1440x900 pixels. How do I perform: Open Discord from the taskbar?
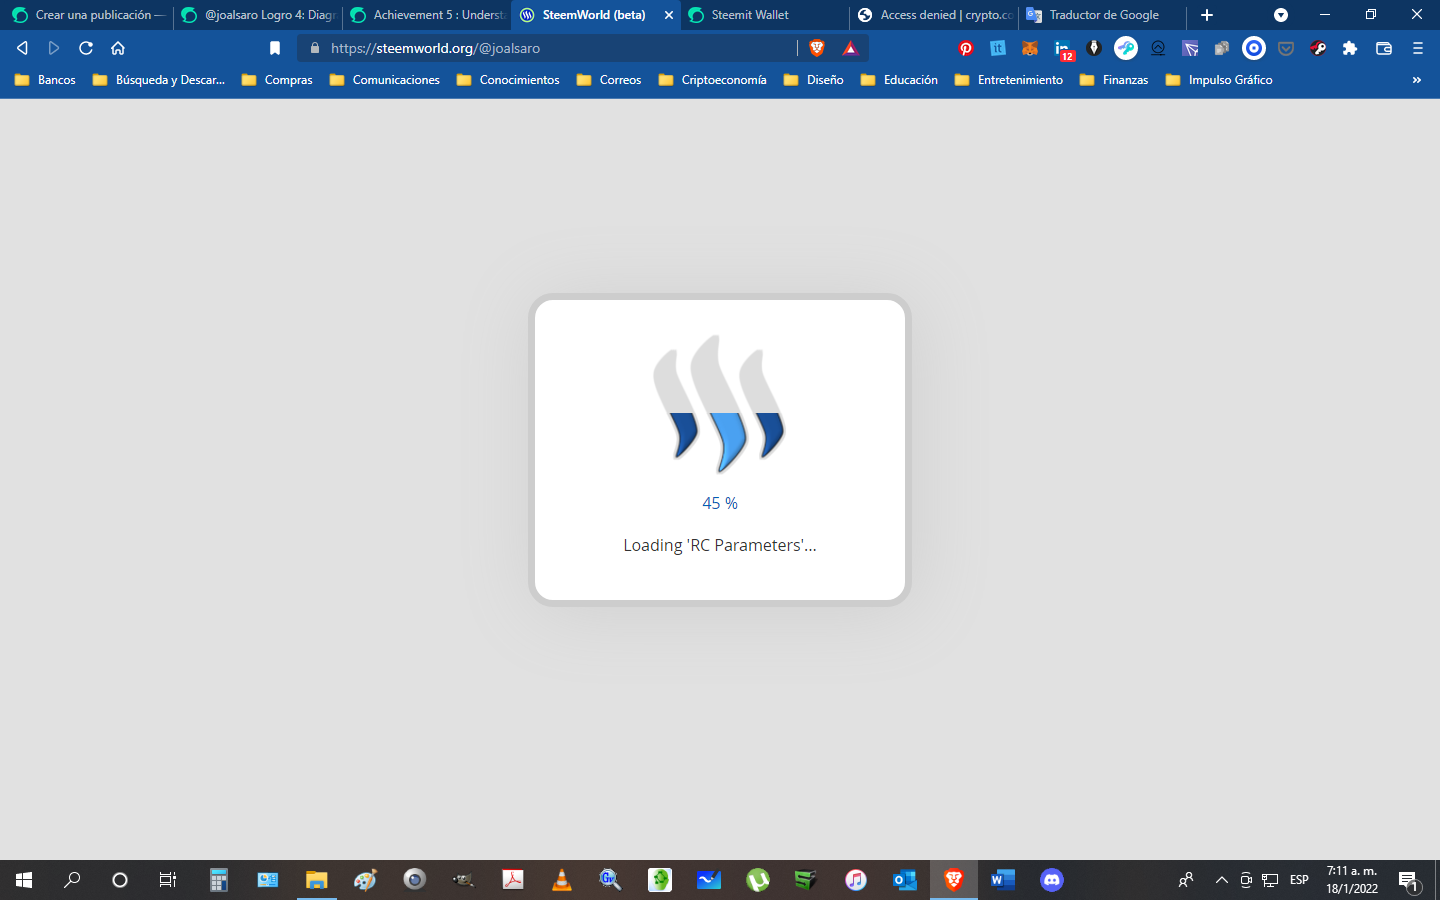pyautogui.click(x=1052, y=880)
